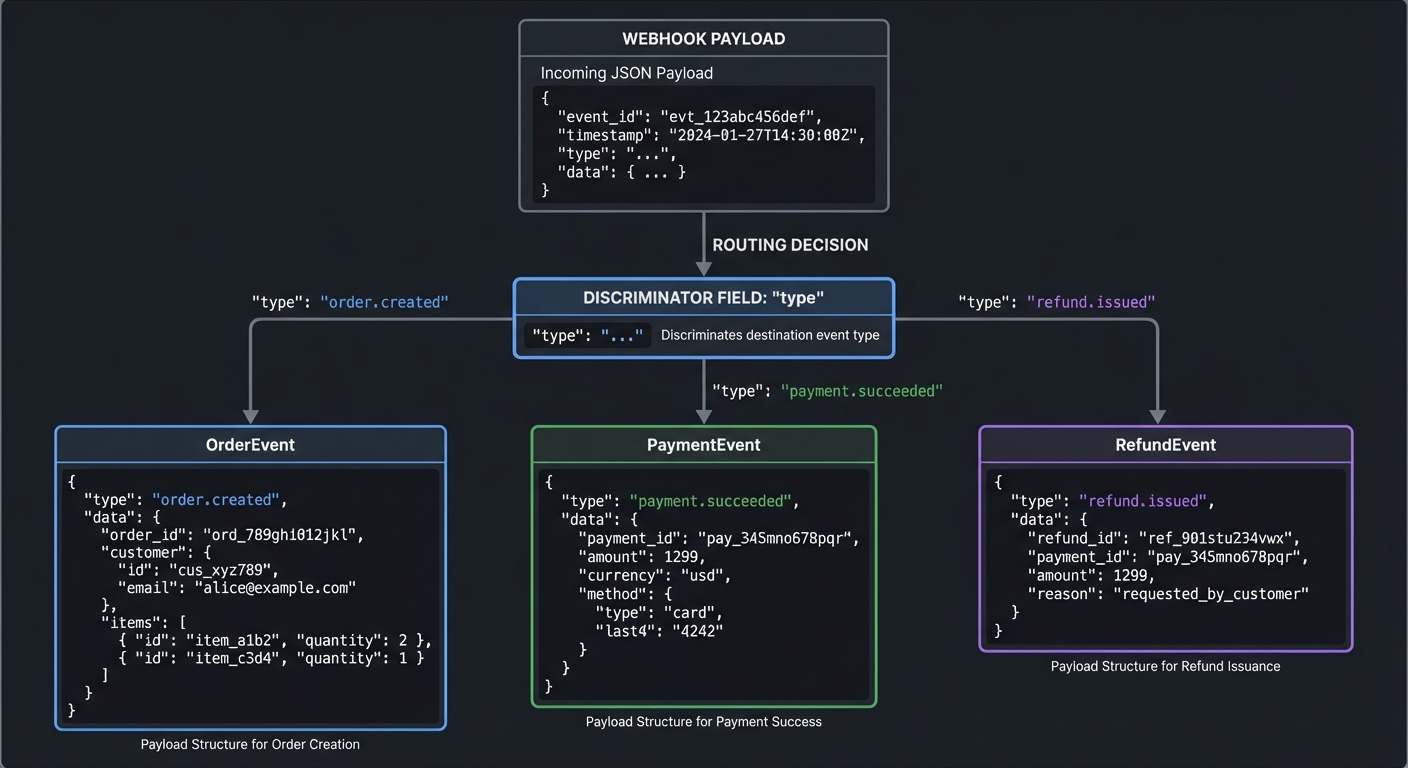Screen dimensions: 1408x768
Task: Click the green "payment.succeeded" type value
Action: (710, 500)
